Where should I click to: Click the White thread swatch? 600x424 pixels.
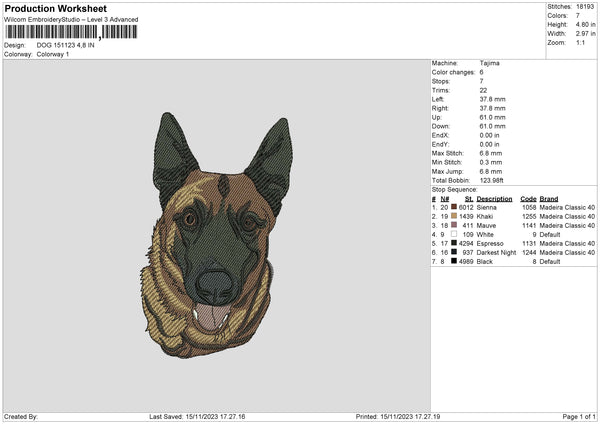coord(453,234)
